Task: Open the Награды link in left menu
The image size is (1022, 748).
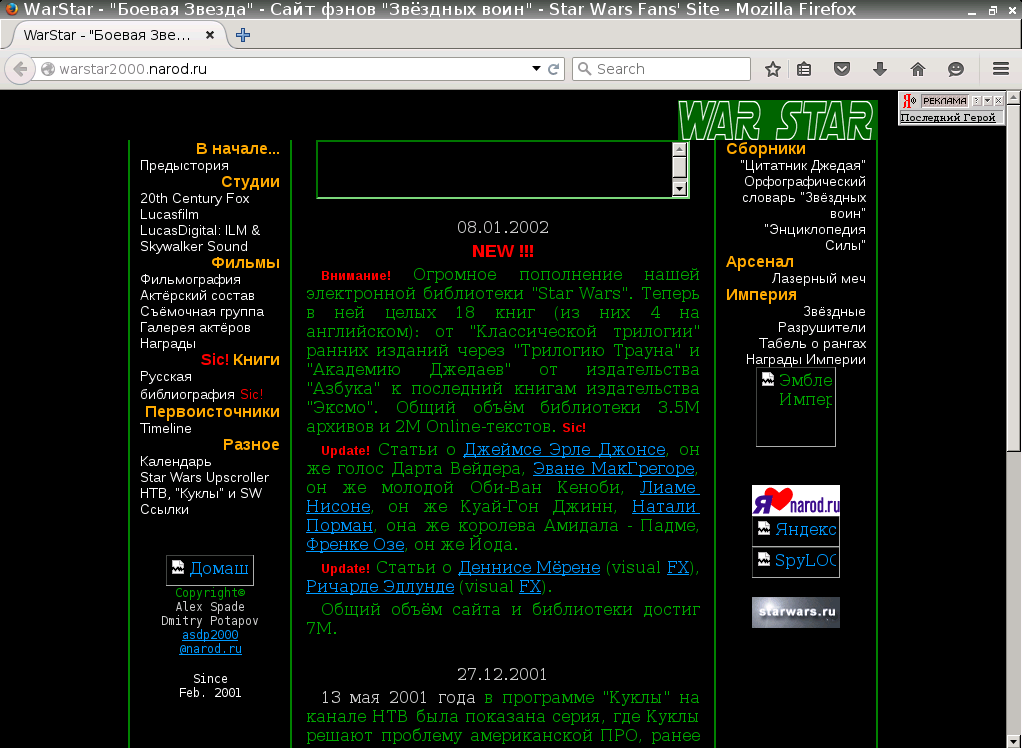Action: point(168,343)
